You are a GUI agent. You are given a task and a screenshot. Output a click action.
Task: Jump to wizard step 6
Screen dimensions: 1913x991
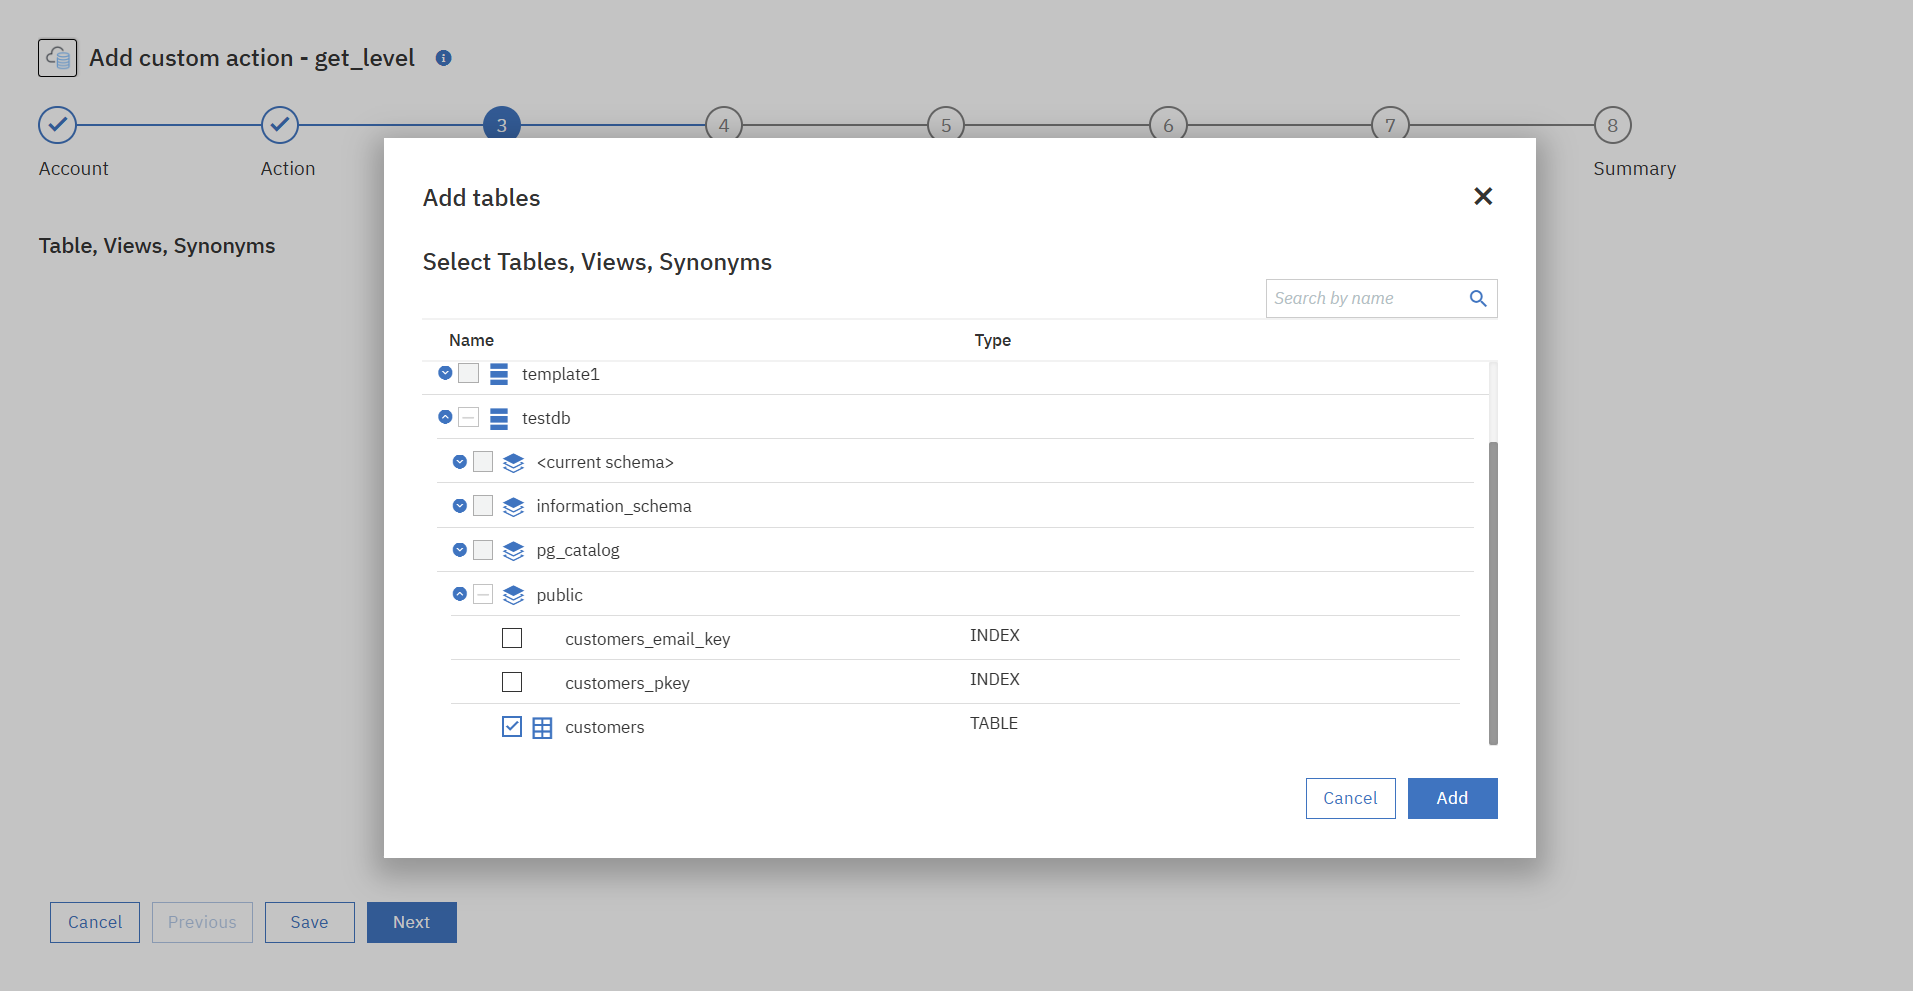(1168, 125)
